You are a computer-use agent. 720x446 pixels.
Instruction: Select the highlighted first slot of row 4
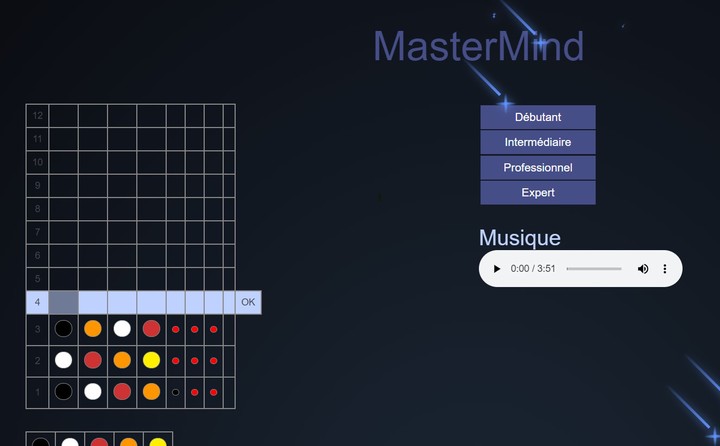pyautogui.click(x=63, y=302)
